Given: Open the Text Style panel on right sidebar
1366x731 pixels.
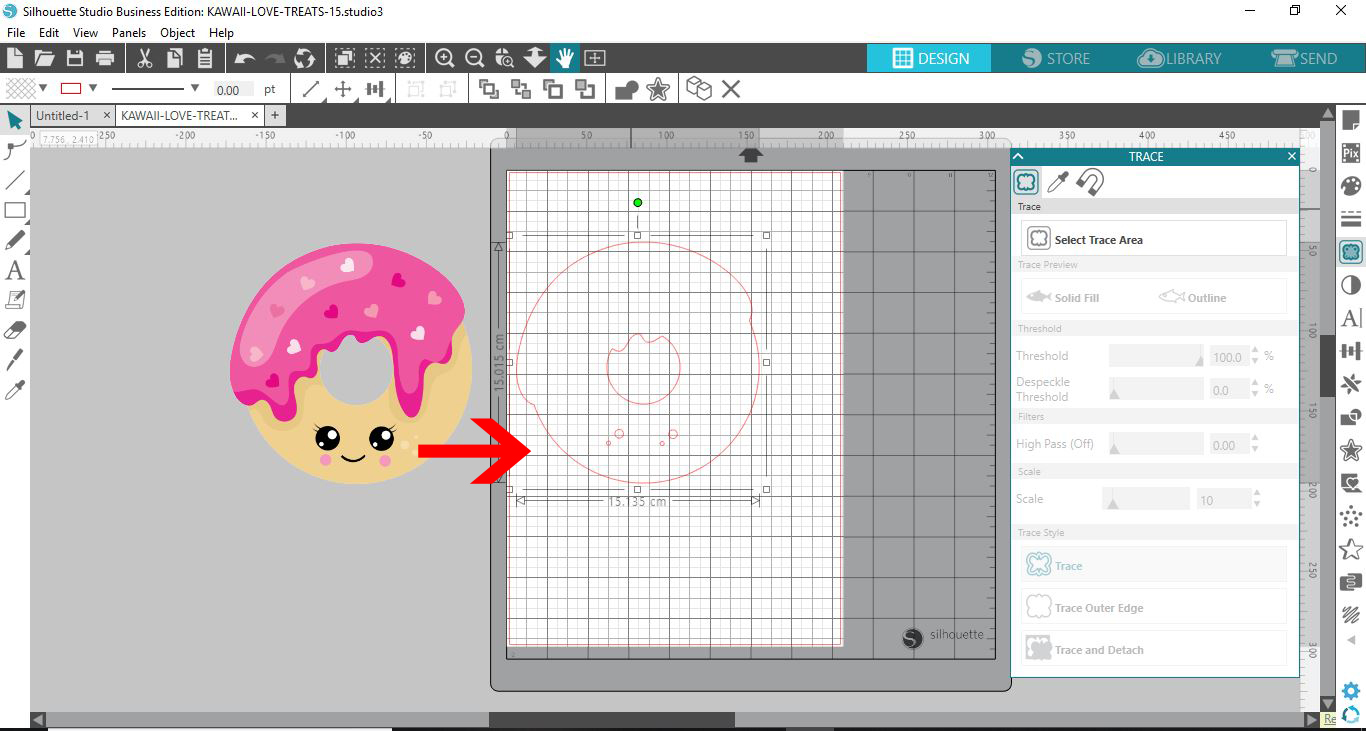Looking at the screenshot, I should [1351, 318].
